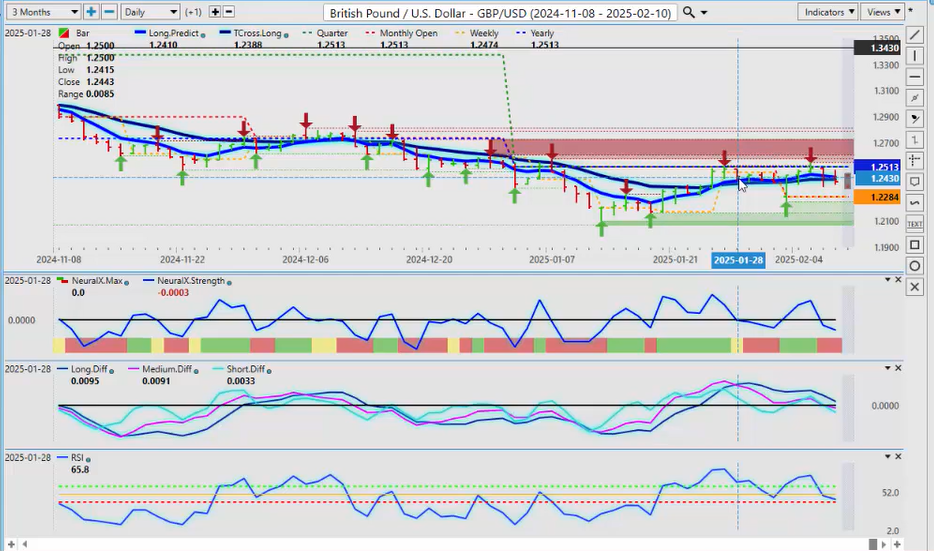
Task: Click the blue plus to extend time range
Action: point(91,12)
